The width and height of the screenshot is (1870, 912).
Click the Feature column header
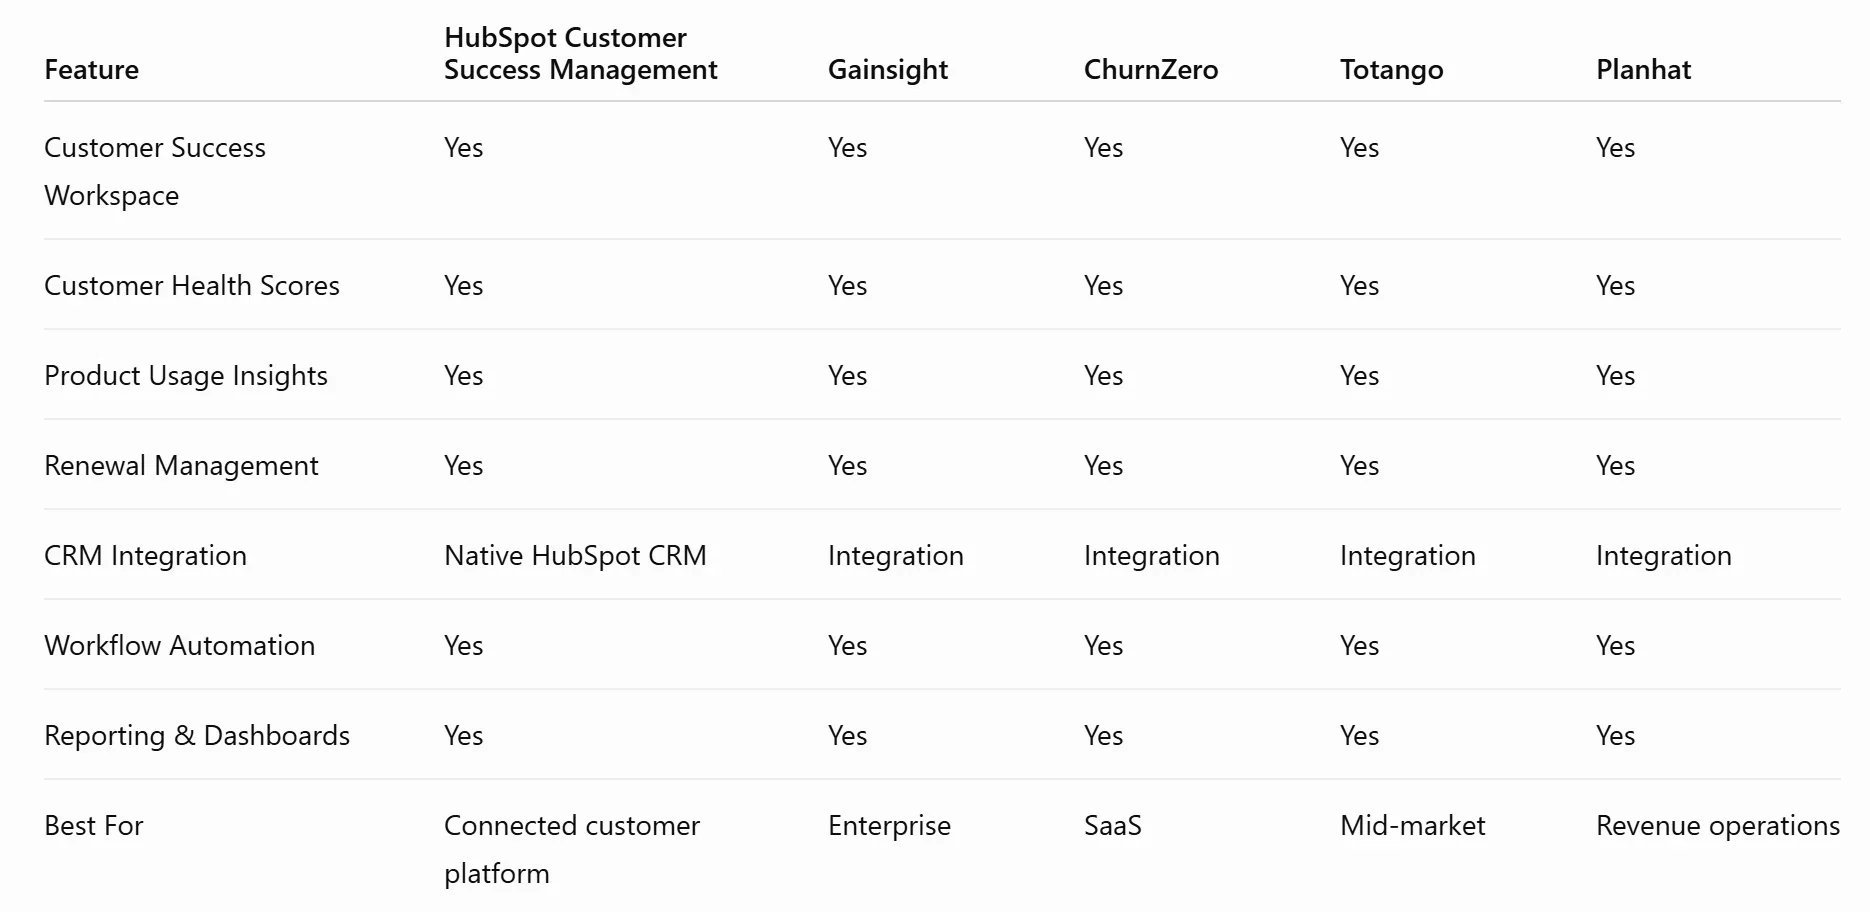click(x=91, y=70)
